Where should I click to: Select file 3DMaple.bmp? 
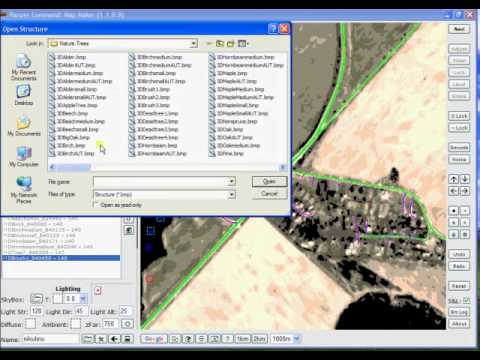(x=232, y=73)
